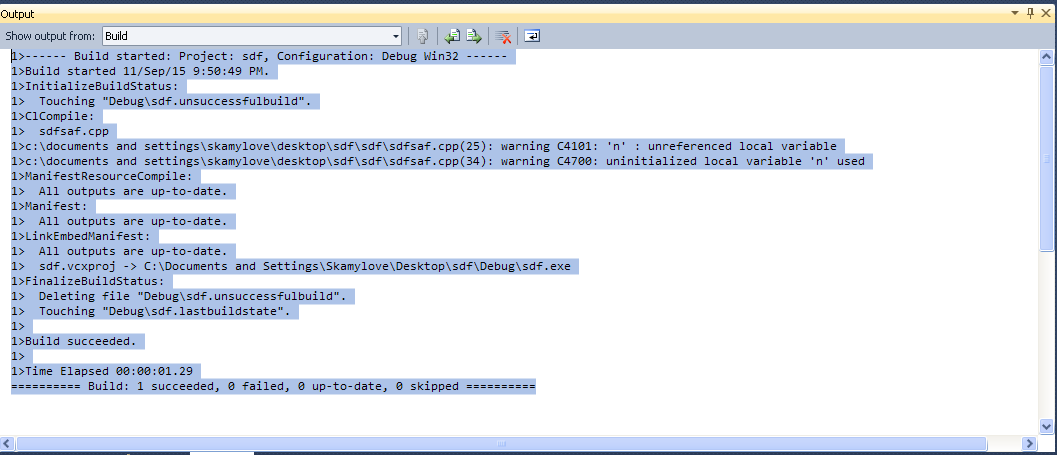Screen dimensions: 1057x455
Task: Select the warning C4101 unreferenced variable line
Action: 424,146
